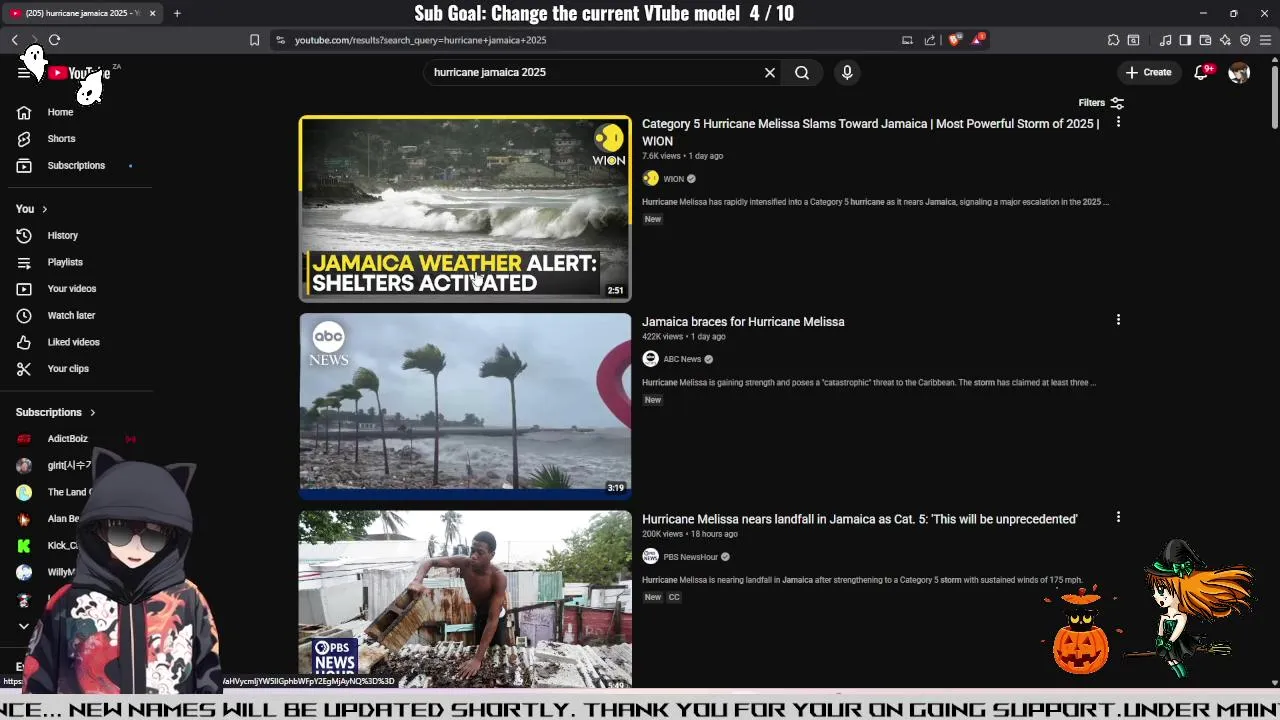Play the ABC News palm trees thumbnail

pyautogui.click(x=465, y=406)
